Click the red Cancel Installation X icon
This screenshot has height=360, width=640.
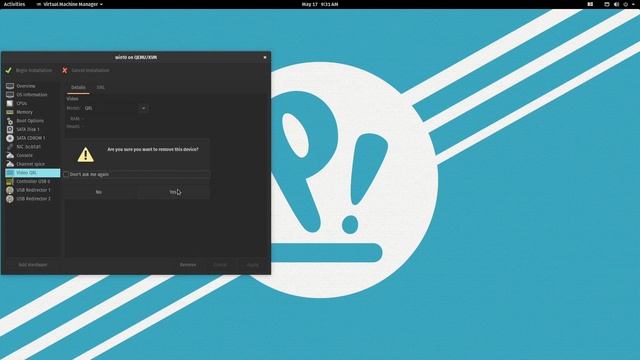[x=64, y=70]
